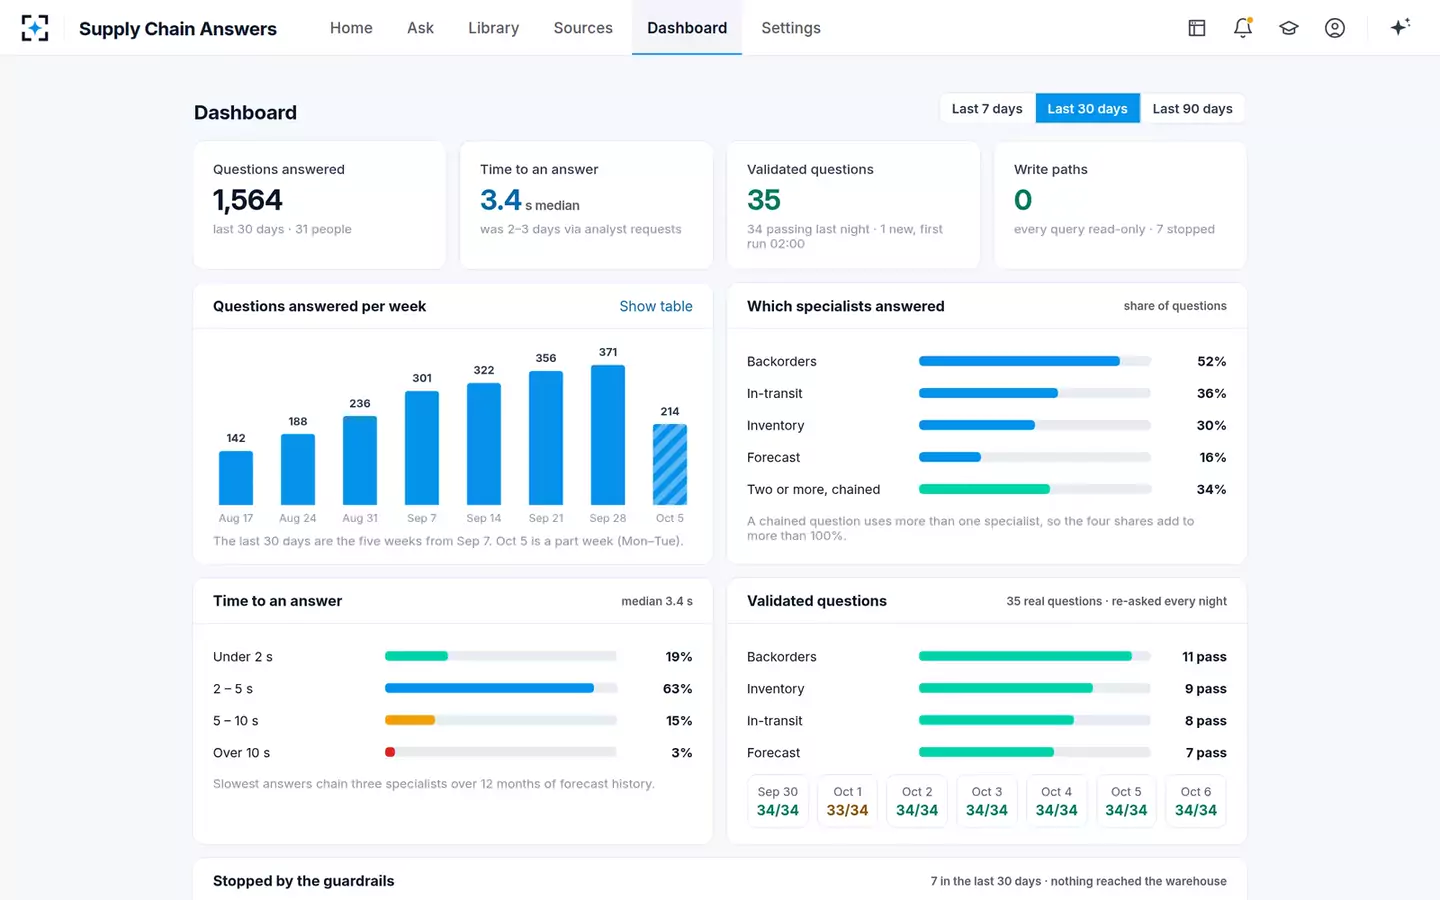This screenshot has height=900, width=1440.
Task: Open the Oct 1 33/34 run card
Action: [x=847, y=801]
